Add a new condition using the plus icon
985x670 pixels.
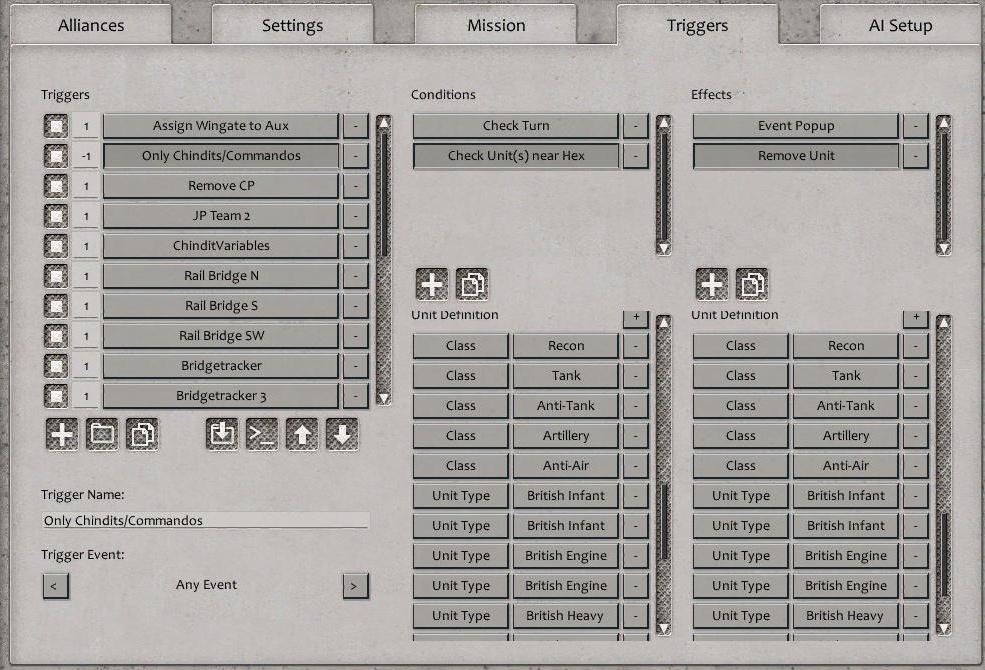pyautogui.click(x=432, y=284)
